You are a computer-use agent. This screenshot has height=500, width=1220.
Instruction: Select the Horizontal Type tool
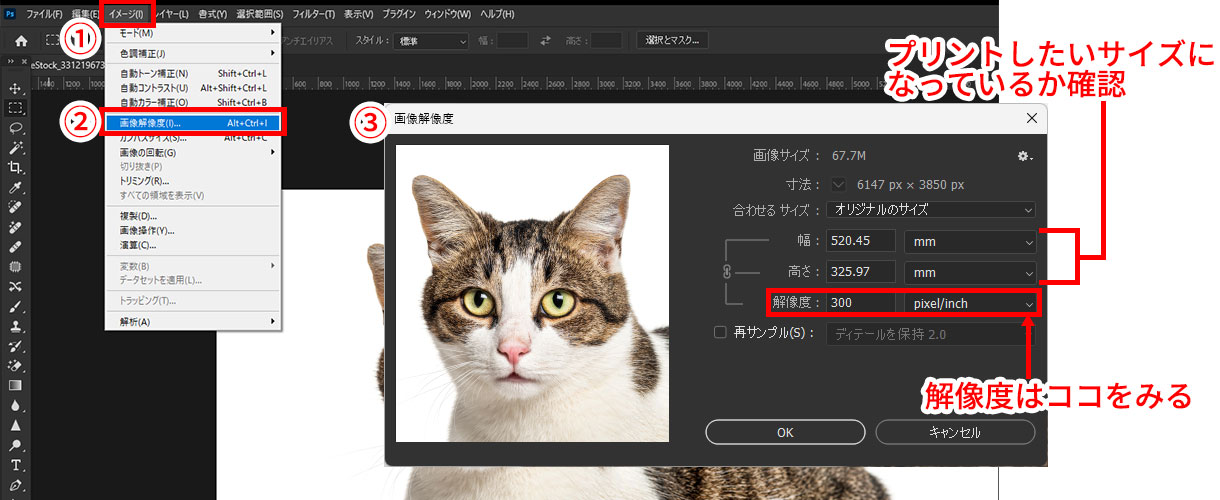point(16,466)
